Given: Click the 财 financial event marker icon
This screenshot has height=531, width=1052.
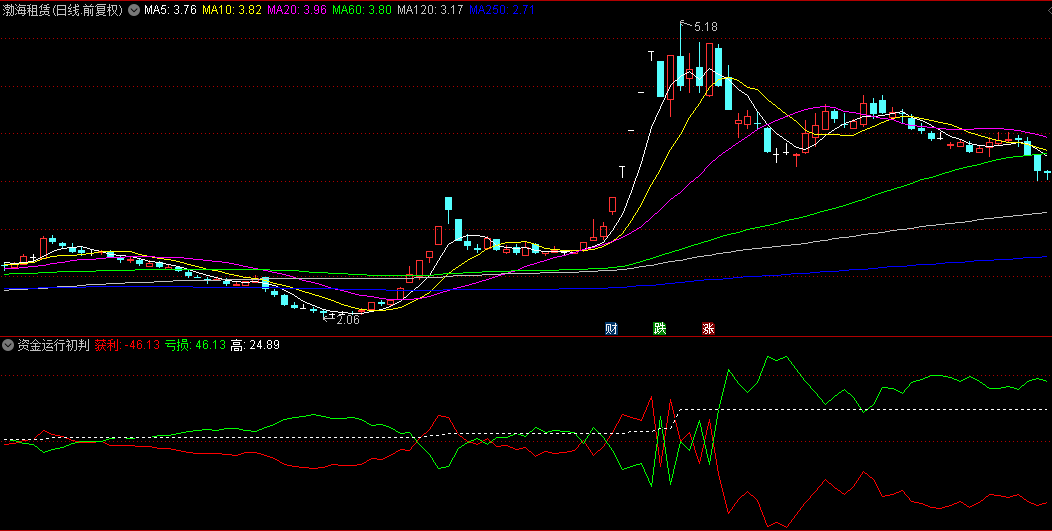Looking at the screenshot, I should (x=611, y=328).
